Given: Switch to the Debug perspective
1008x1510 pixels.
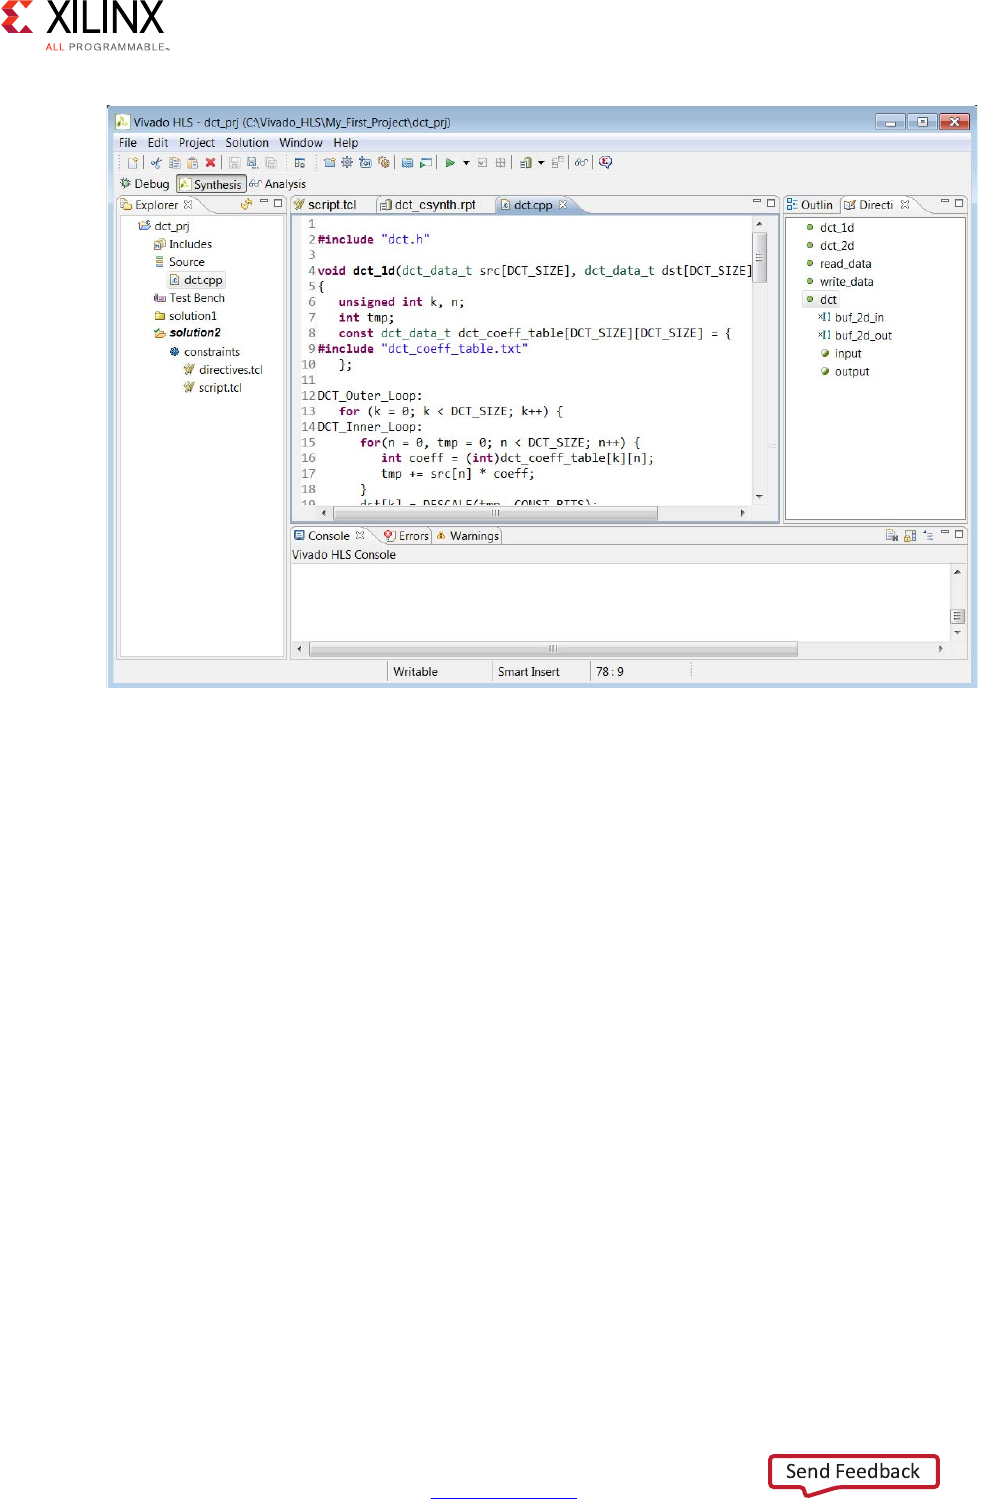Looking at the screenshot, I should coord(144,184).
